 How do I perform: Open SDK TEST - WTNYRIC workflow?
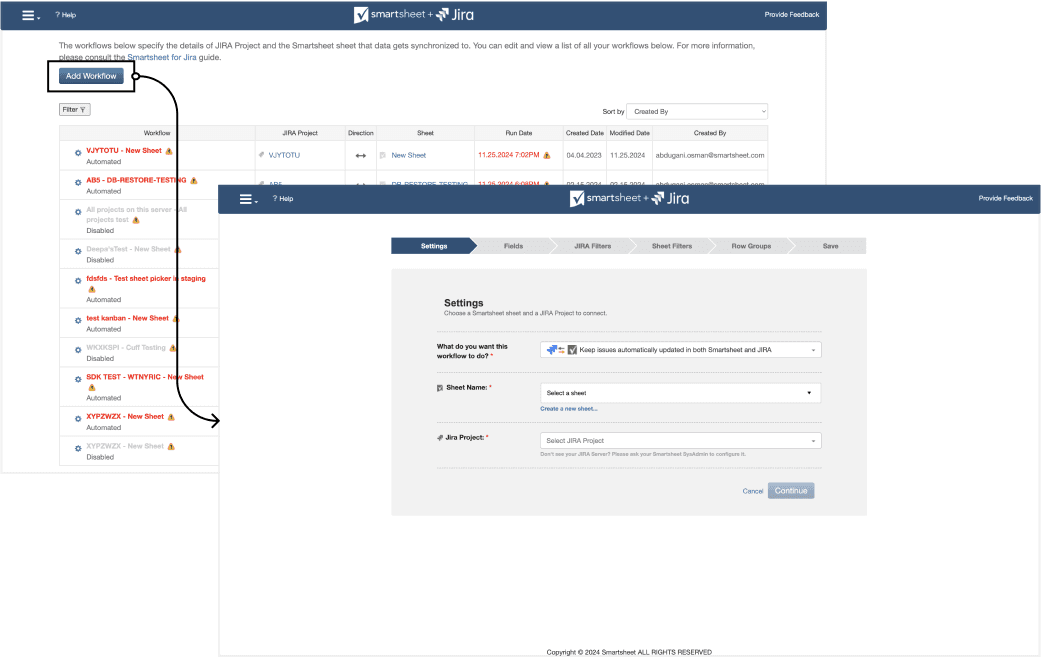pos(145,377)
